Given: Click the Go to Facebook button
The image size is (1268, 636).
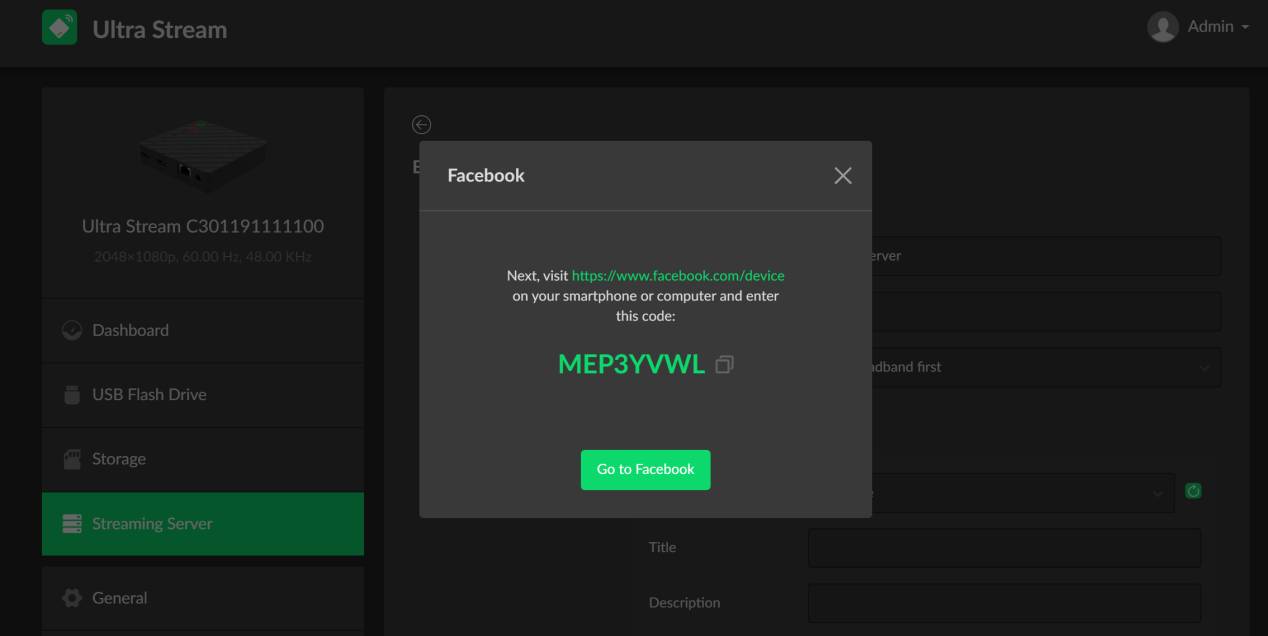Looking at the screenshot, I should point(646,469).
